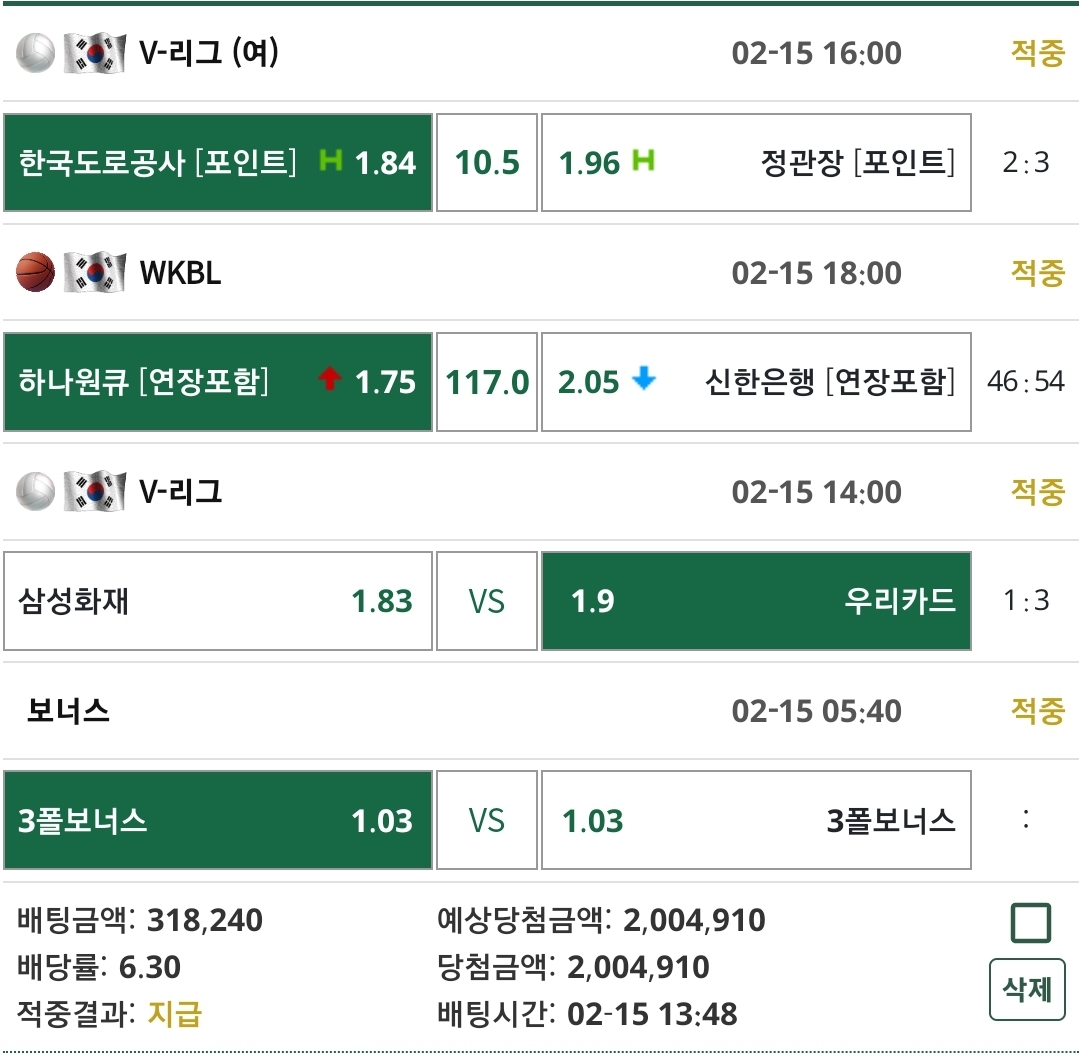Select the 정관장 [포인트] 1.96 option
The height and width of the screenshot is (1064, 1080).
pos(756,162)
